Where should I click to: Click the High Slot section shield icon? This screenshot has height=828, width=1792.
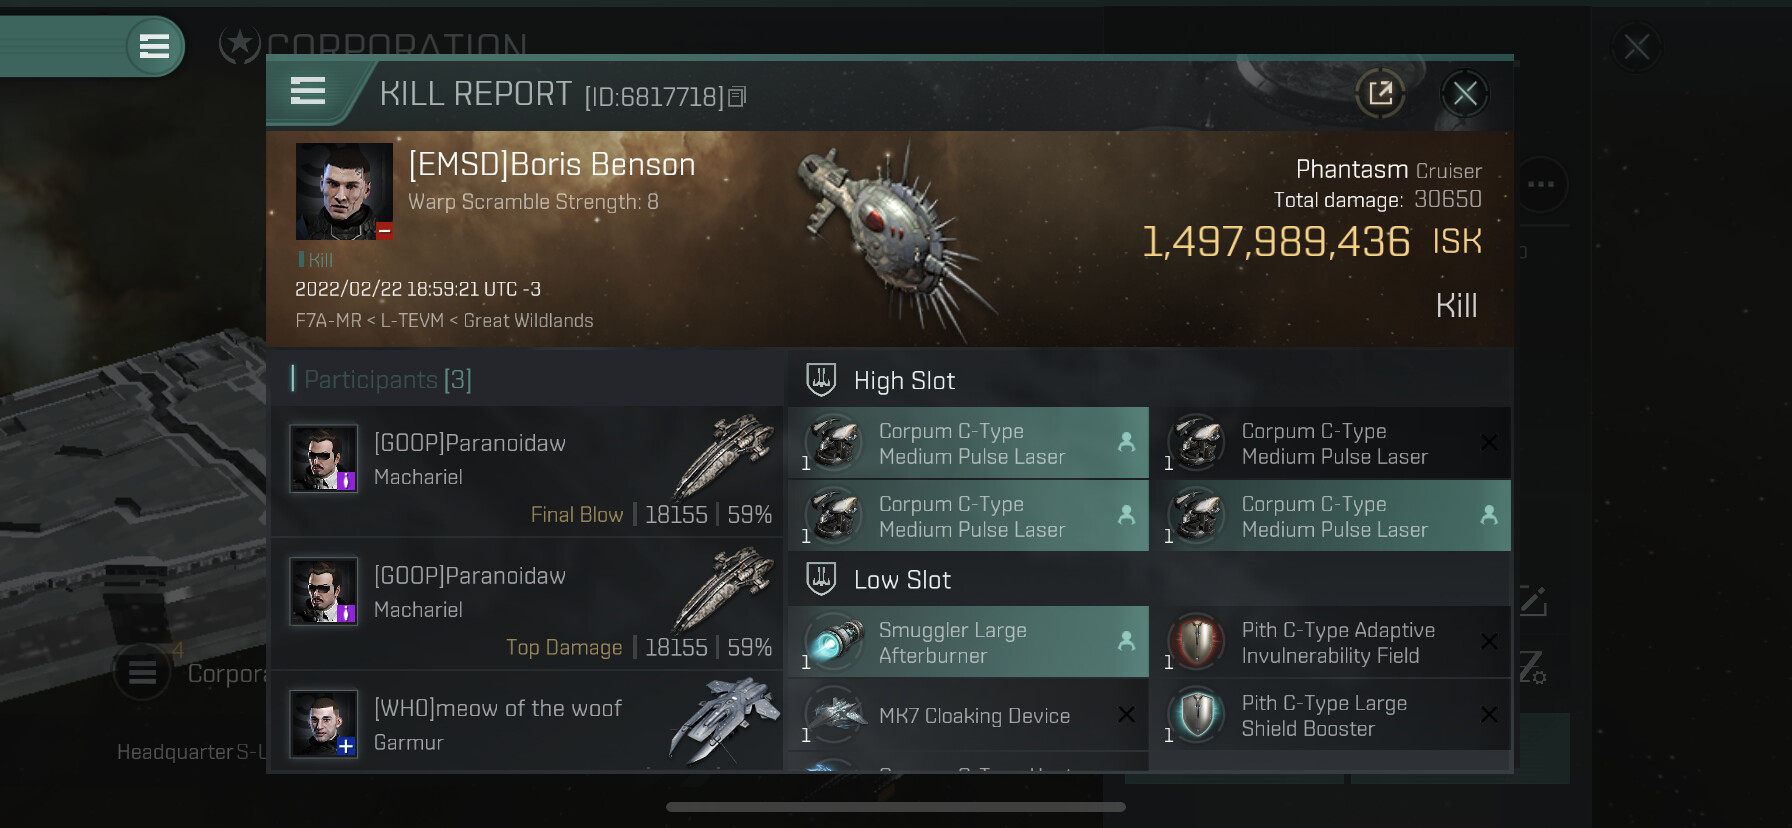point(821,380)
